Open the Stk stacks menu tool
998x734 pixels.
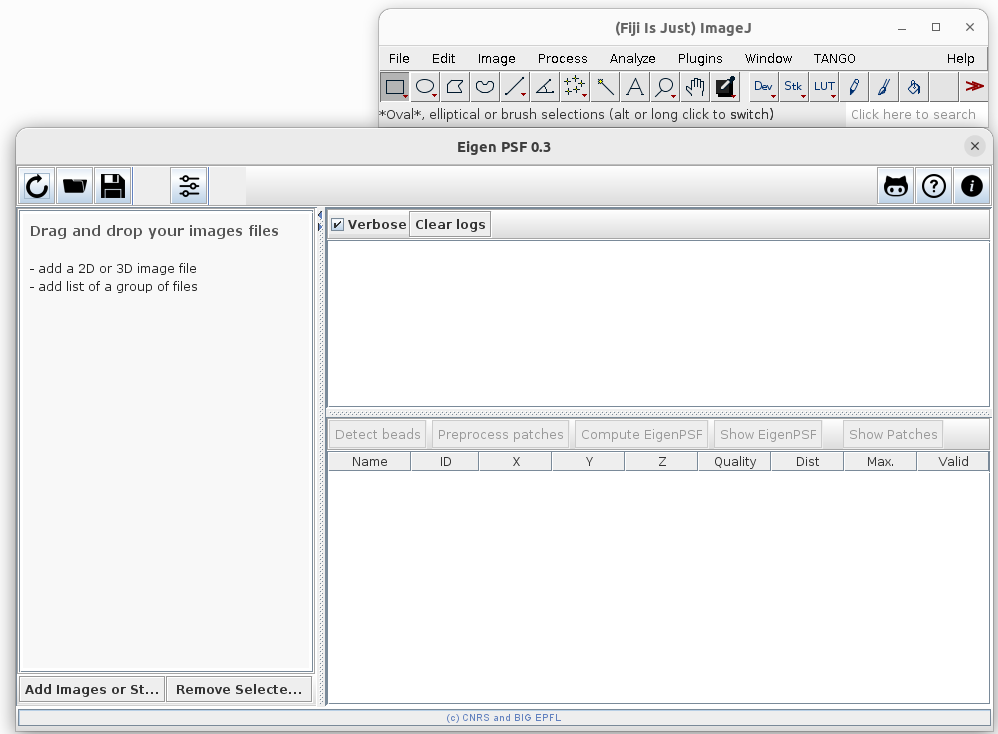coord(793,87)
